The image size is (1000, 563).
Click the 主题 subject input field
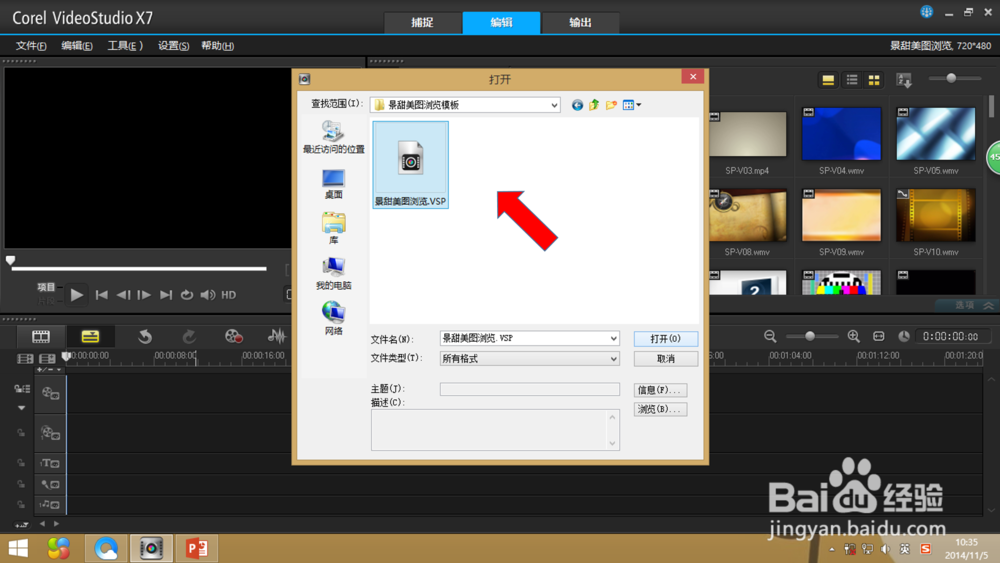click(x=529, y=389)
